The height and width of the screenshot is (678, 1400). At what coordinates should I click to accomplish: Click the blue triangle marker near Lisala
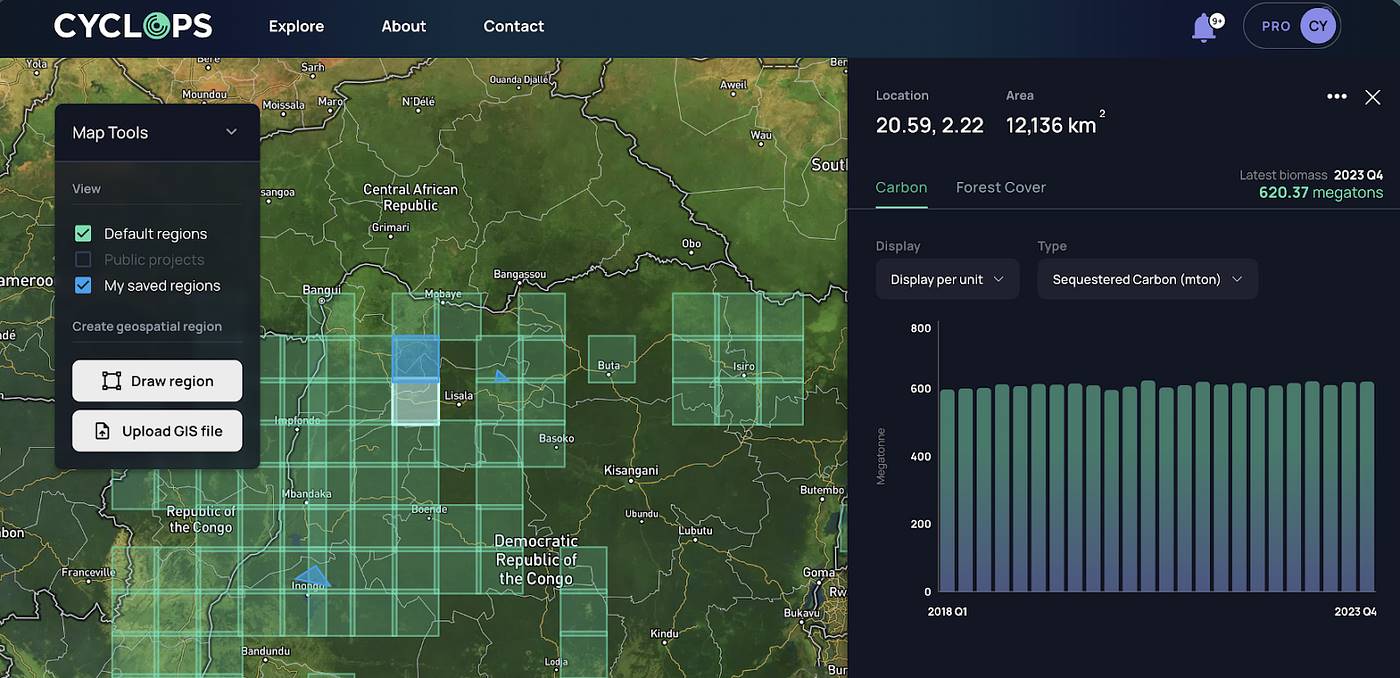tap(502, 377)
